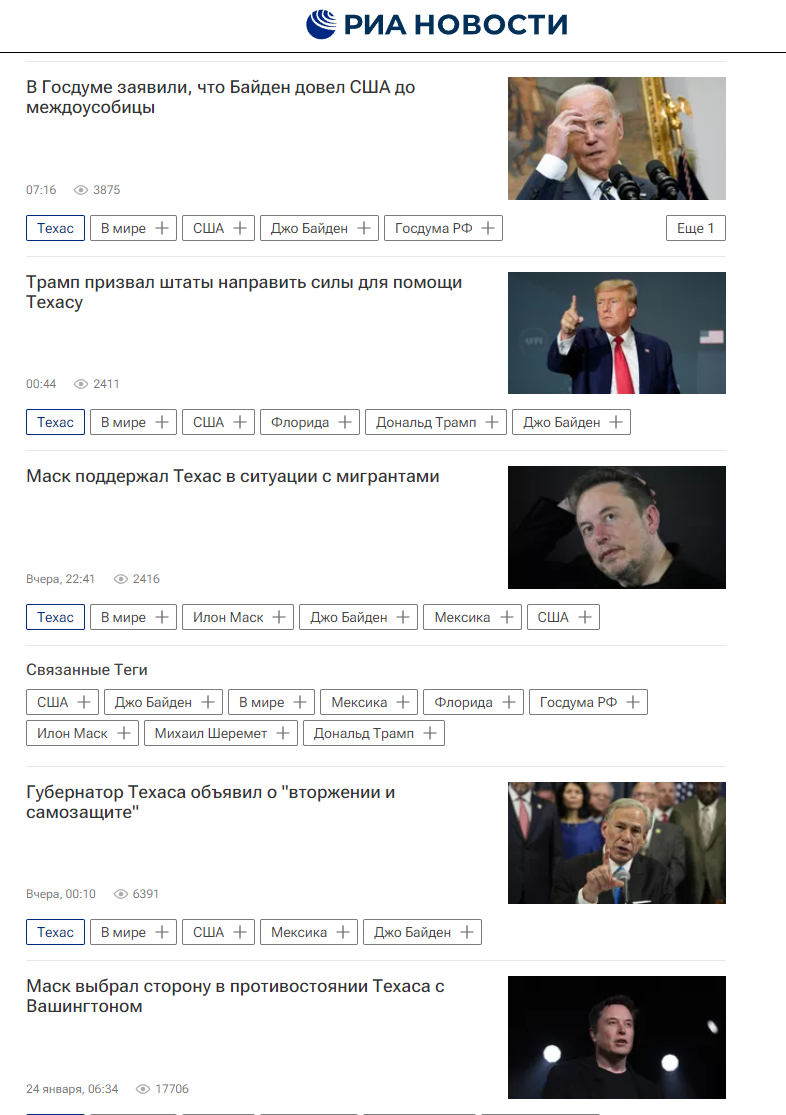Toggle Техас tag under Musk migrants article
786x1115 pixels.
55,617
